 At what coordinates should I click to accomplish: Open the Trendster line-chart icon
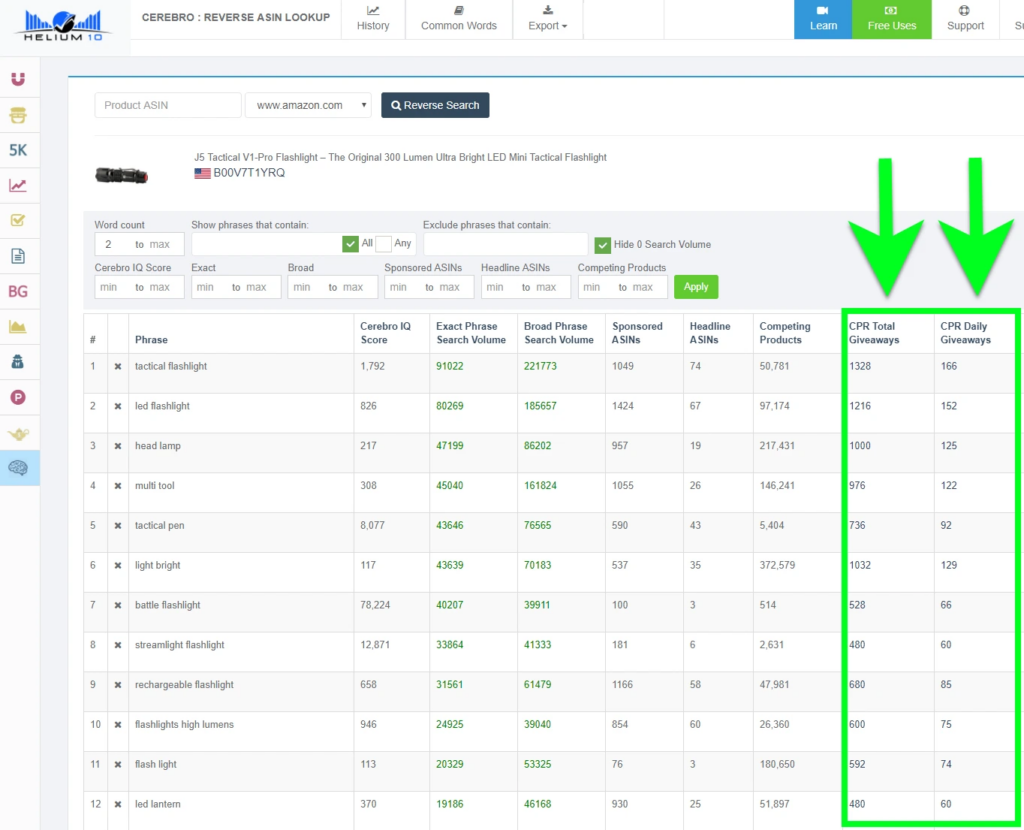[18, 185]
